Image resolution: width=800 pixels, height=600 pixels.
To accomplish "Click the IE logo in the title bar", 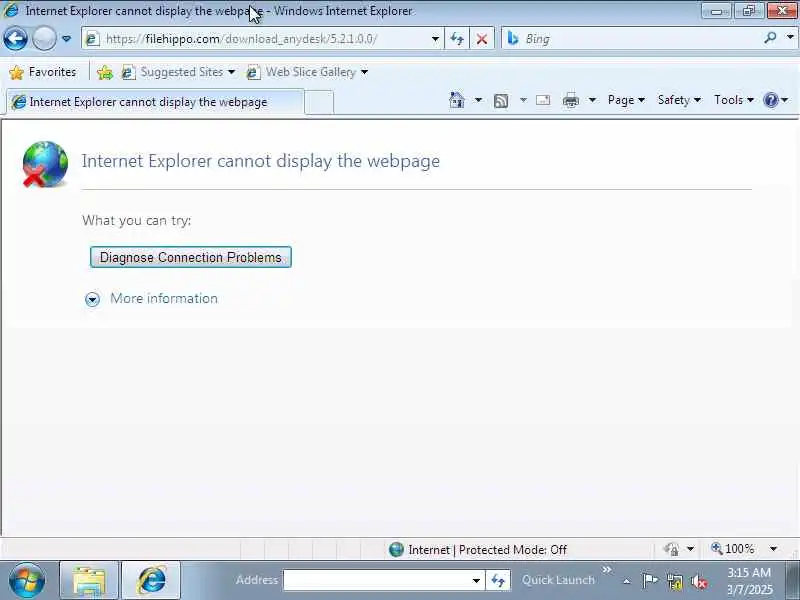I will coord(11,10).
